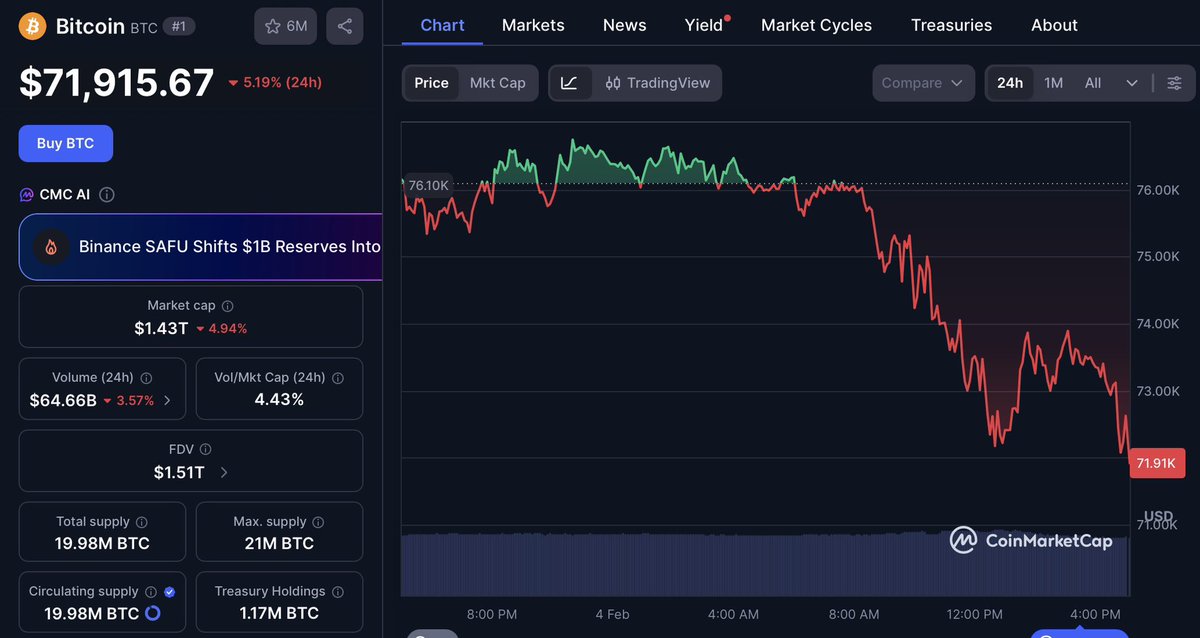Click the USD currency label on chart
The image size is (1200, 638).
pos(1159,517)
